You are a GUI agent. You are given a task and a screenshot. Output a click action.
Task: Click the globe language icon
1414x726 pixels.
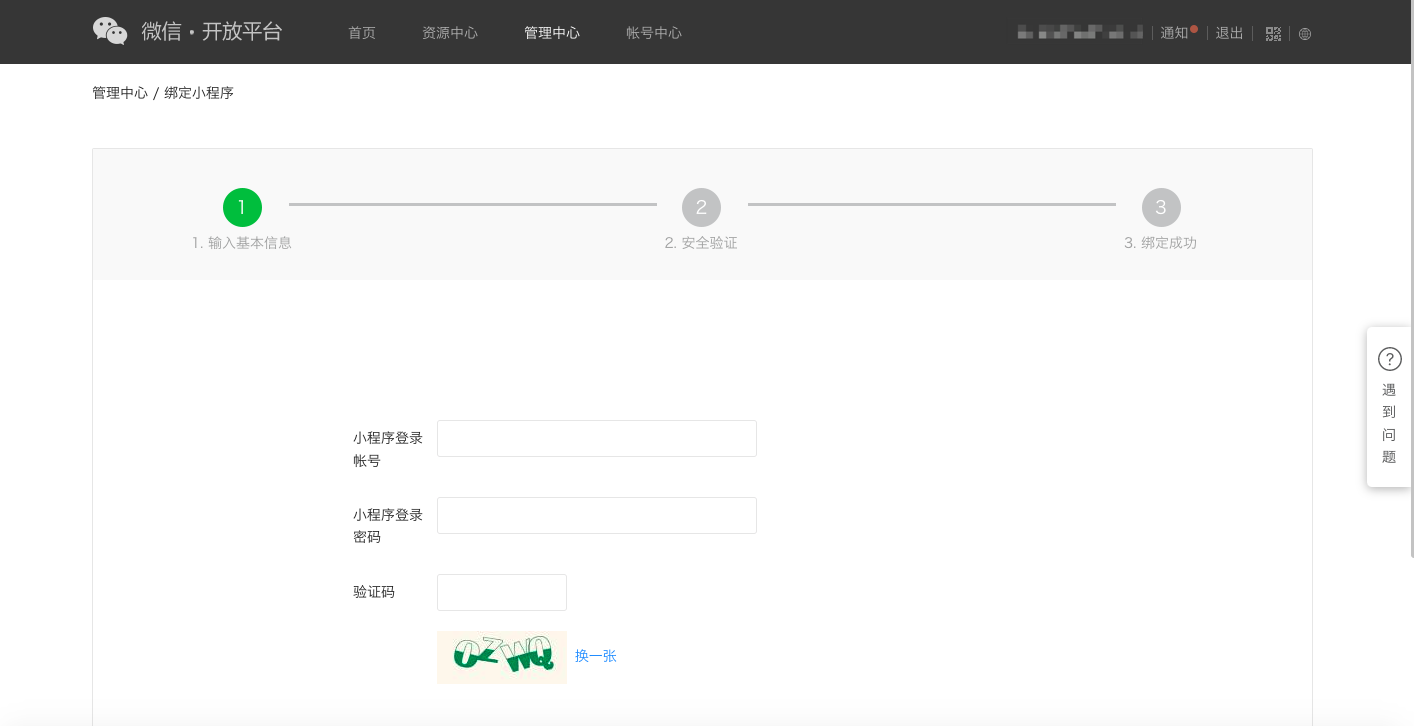1305,34
